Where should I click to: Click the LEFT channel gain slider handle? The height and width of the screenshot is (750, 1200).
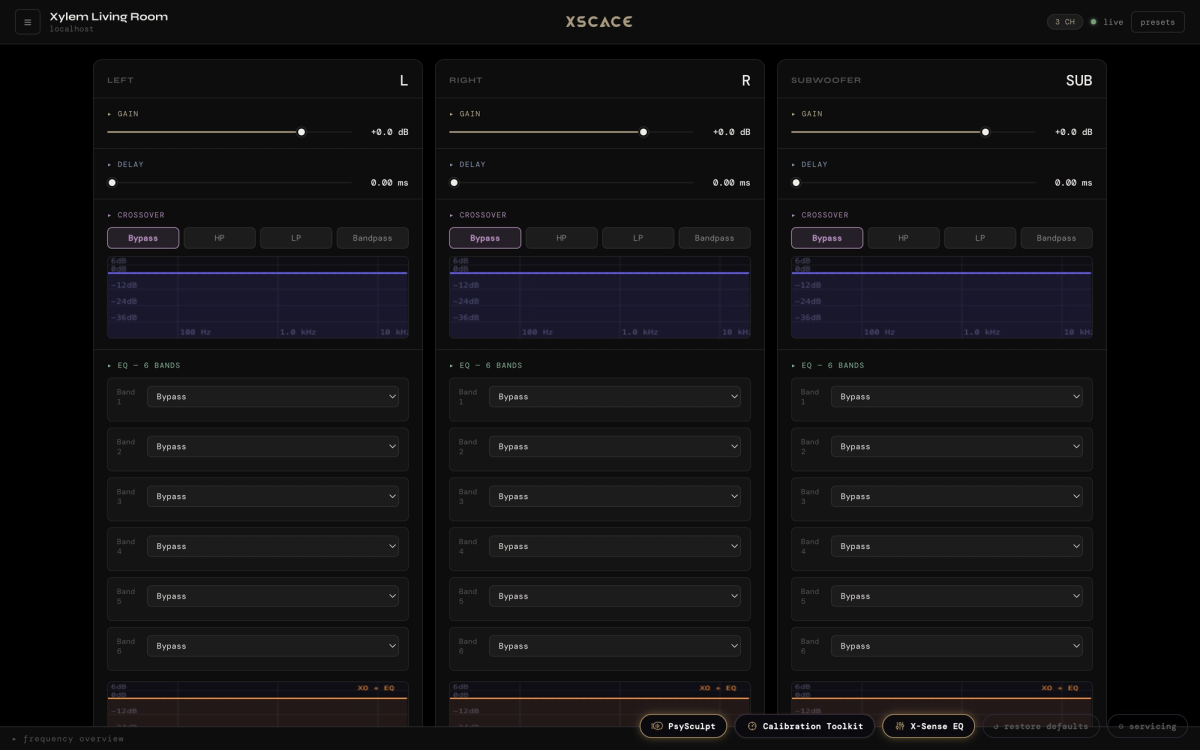pyautogui.click(x=301, y=132)
